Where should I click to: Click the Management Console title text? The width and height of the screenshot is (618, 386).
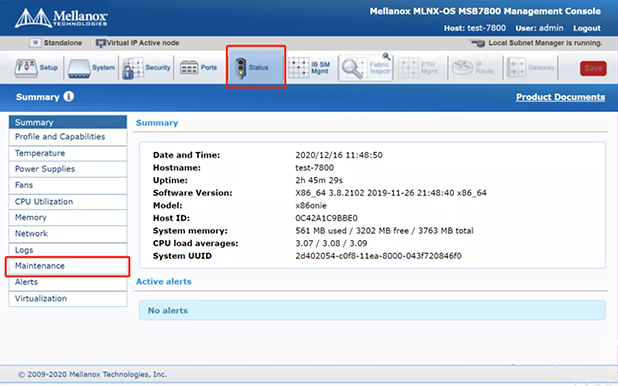(x=485, y=11)
